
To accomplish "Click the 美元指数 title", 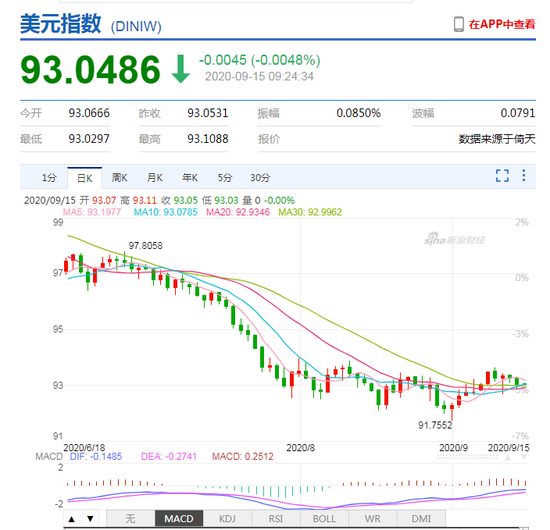I will 61,24.
